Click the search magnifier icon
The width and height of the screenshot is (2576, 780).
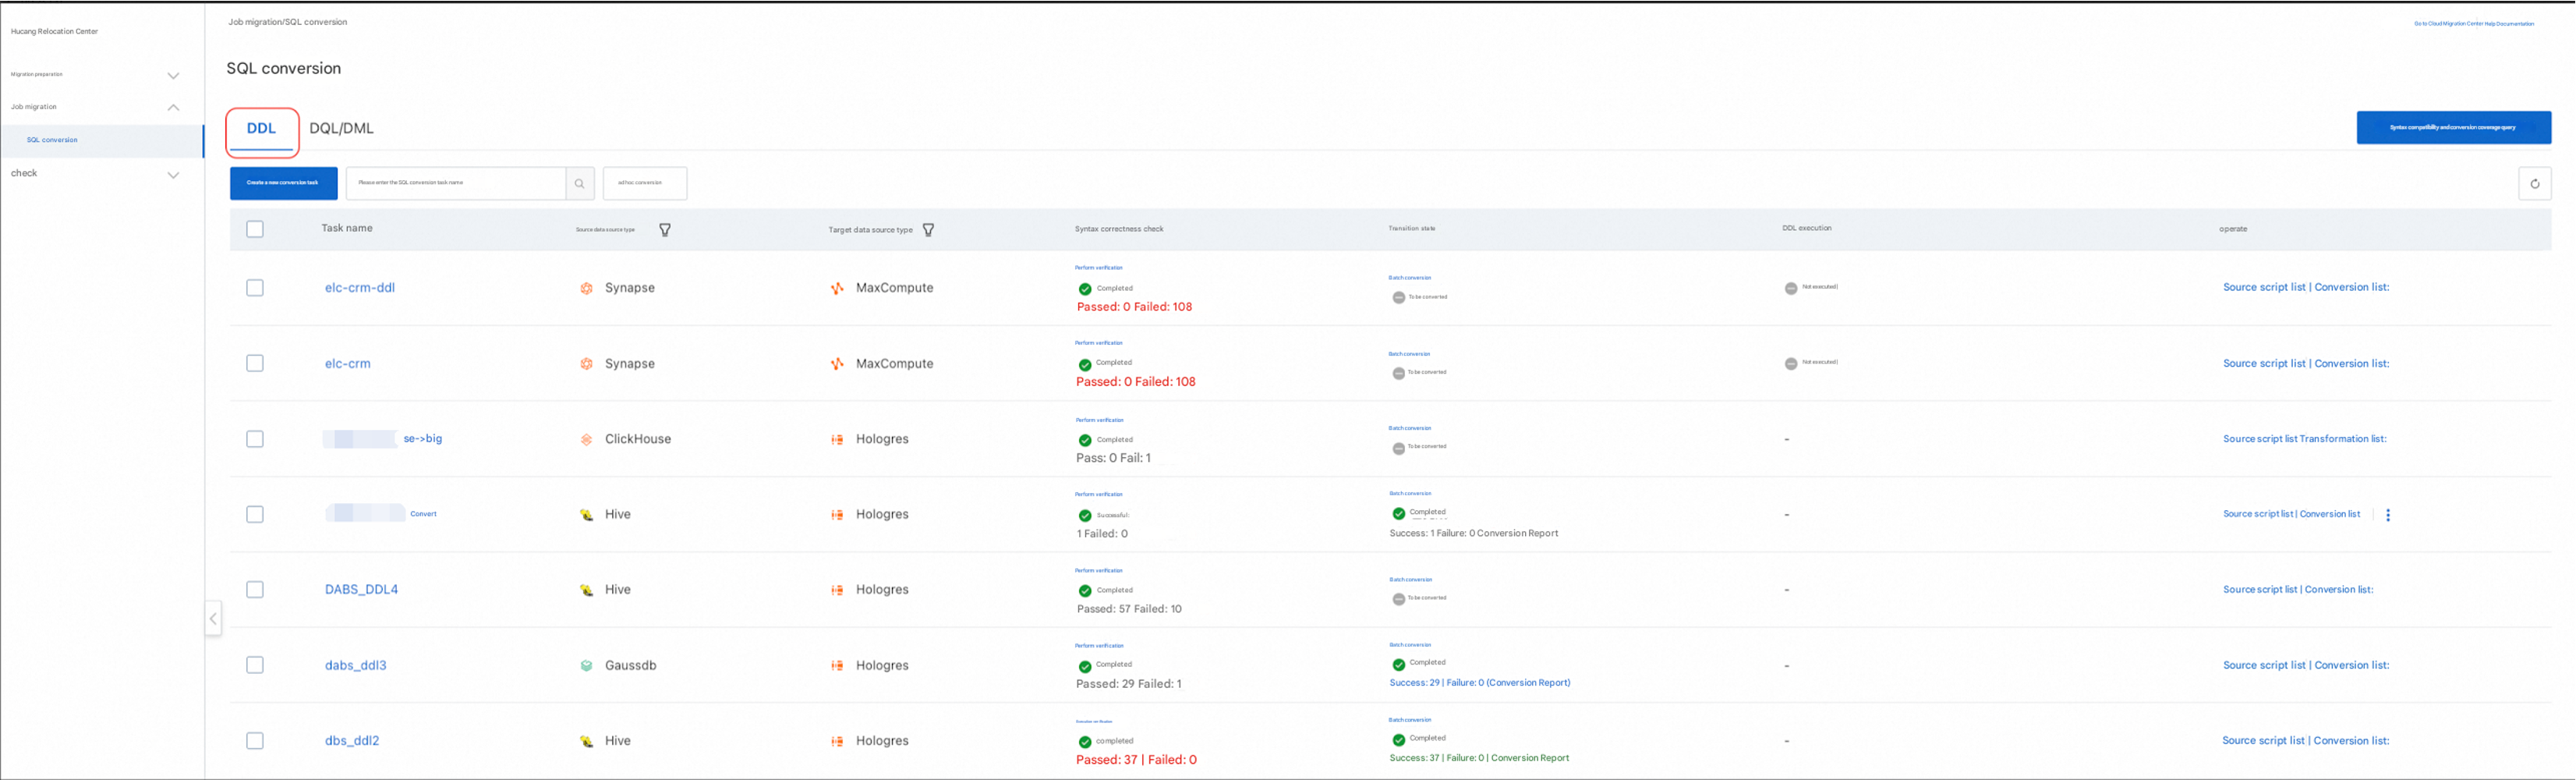point(579,184)
